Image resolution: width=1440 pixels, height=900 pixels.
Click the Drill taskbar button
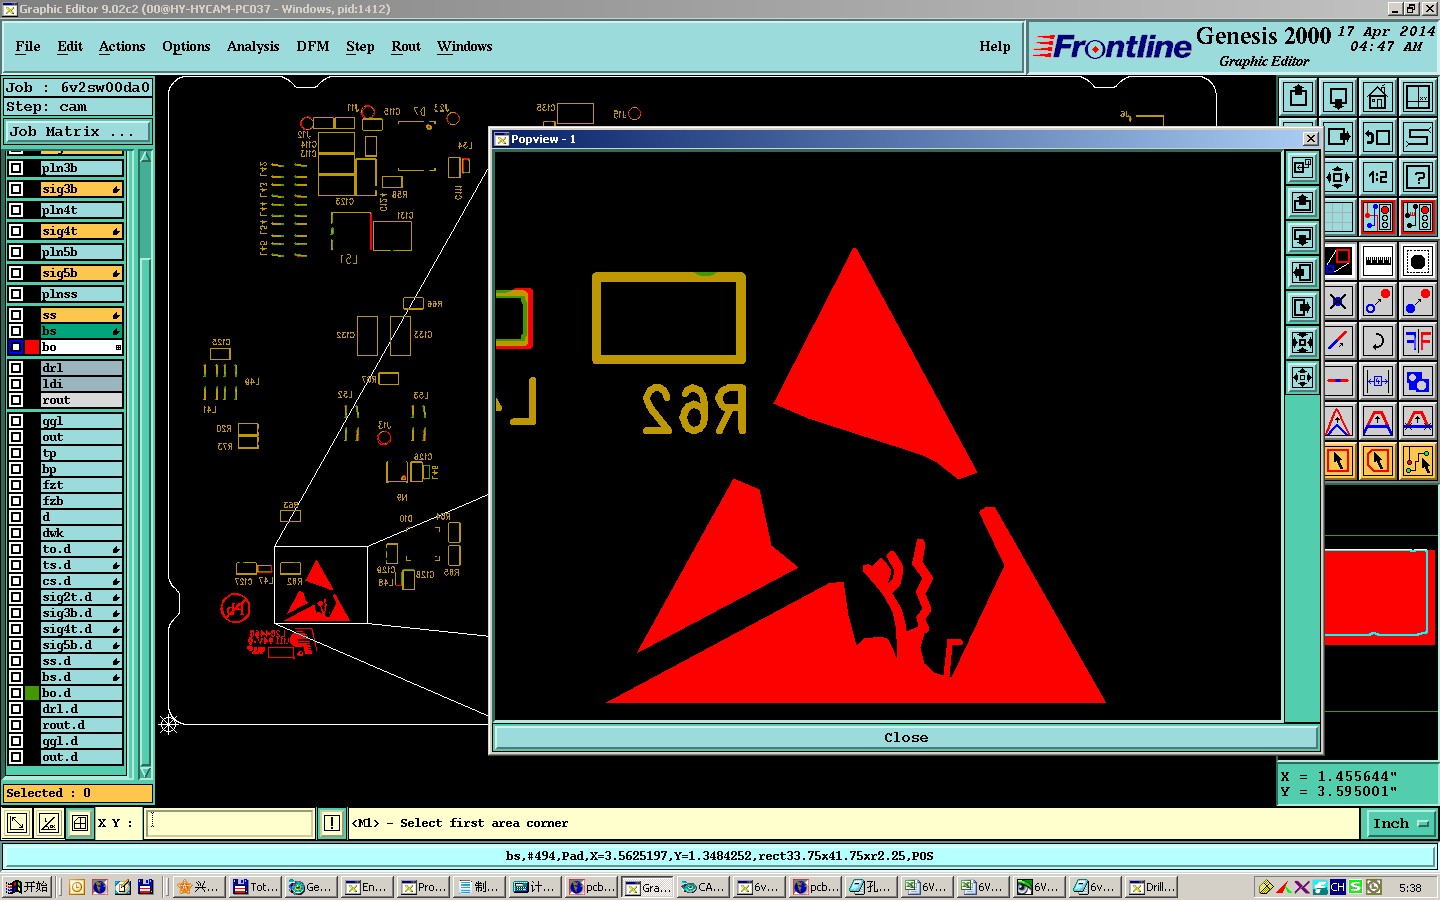point(1153,887)
